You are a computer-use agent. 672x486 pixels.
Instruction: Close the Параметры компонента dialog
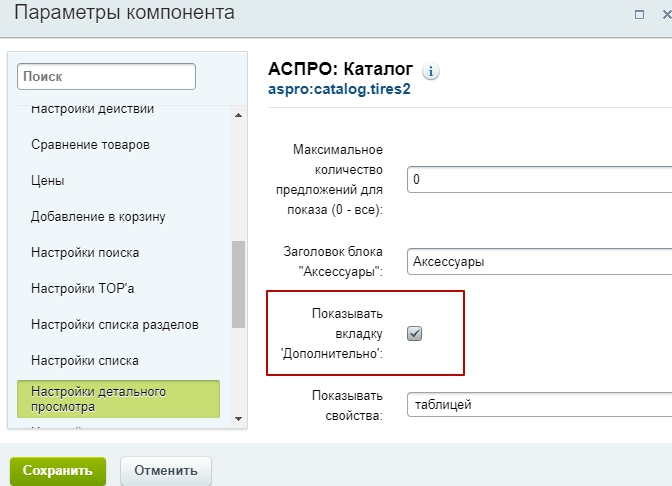666,15
